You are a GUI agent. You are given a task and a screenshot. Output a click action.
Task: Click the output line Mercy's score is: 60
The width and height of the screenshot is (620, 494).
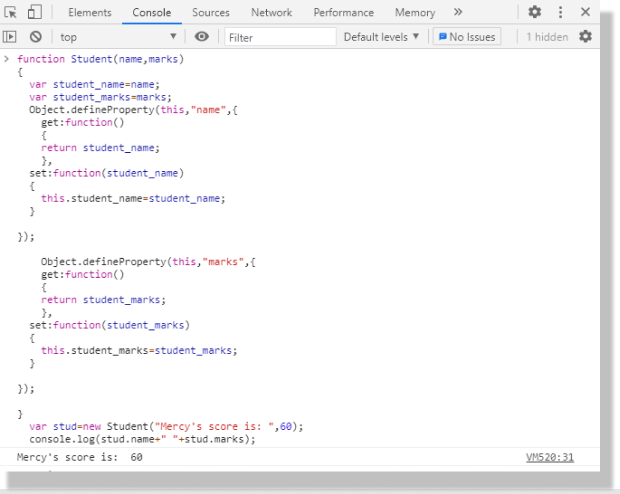(x=79, y=458)
